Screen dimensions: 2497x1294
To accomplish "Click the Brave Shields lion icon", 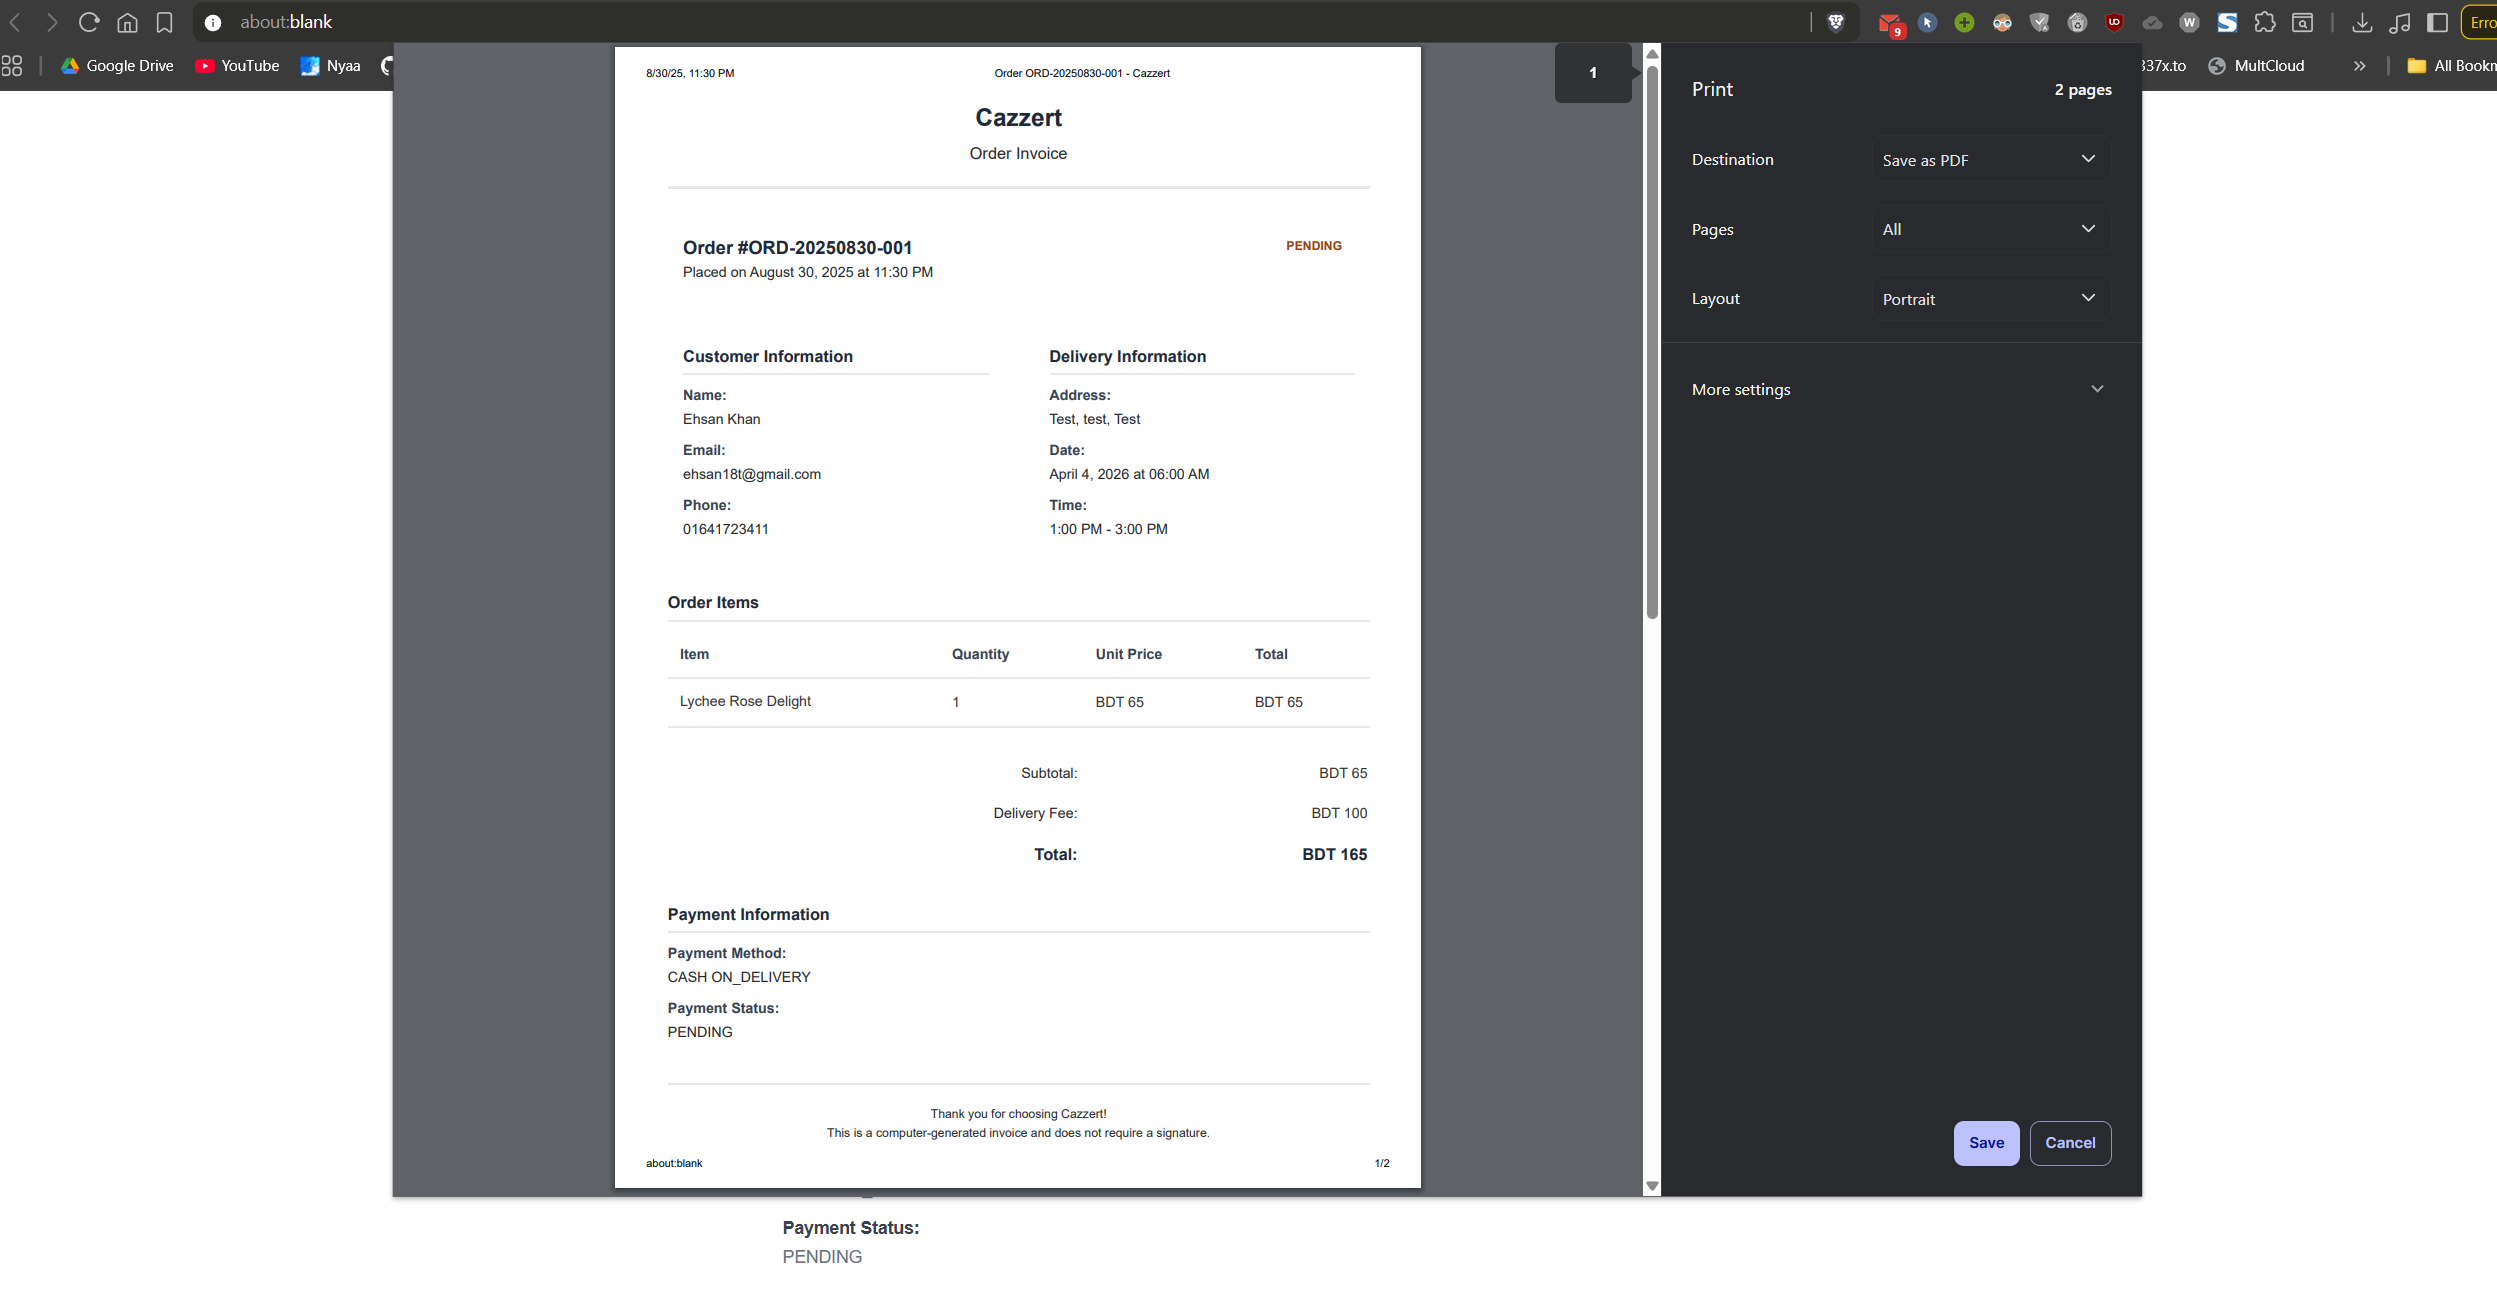I will (1836, 21).
